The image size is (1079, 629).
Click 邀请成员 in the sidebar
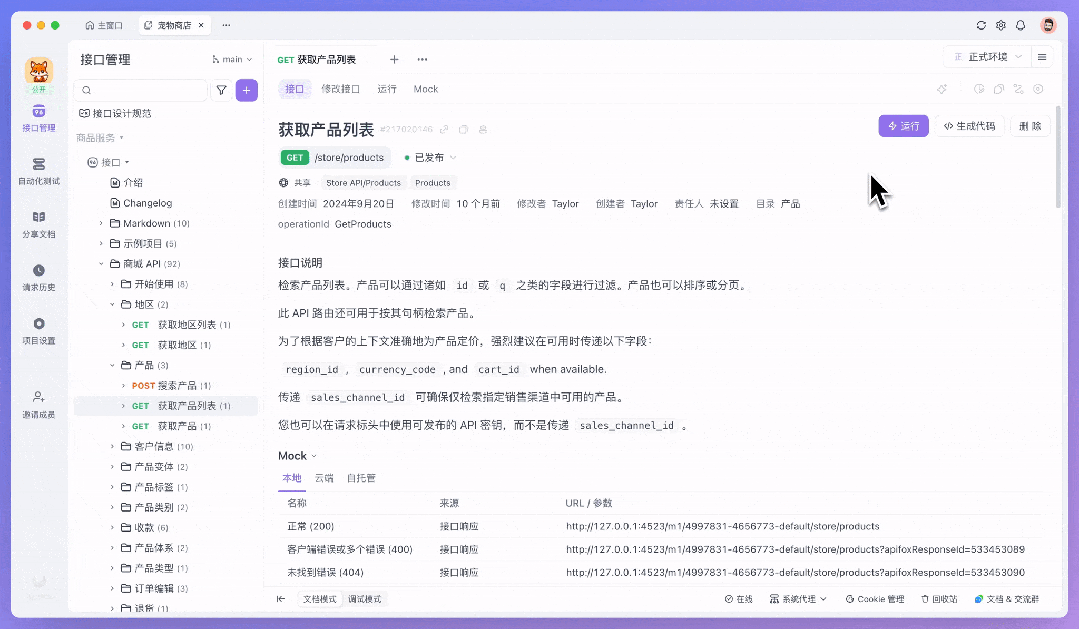(x=38, y=405)
